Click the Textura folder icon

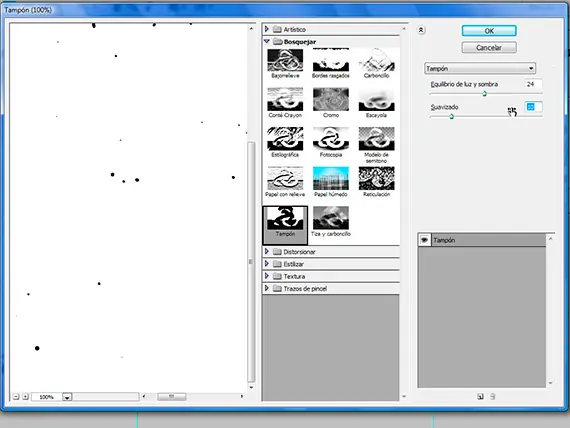[x=277, y=276]
